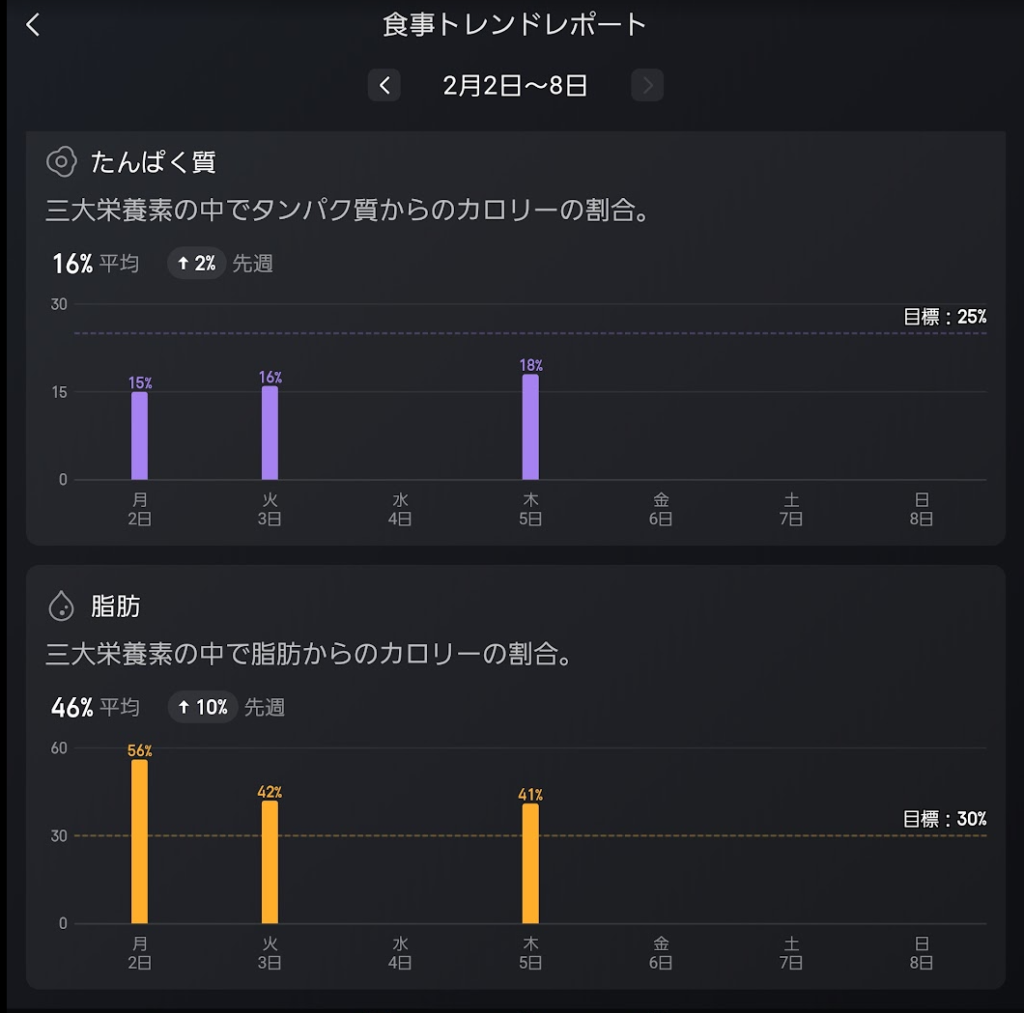This screenshot has width=1024, height=1013.
Task: Tap the back arrow at top left
Action: click(33, 25)
